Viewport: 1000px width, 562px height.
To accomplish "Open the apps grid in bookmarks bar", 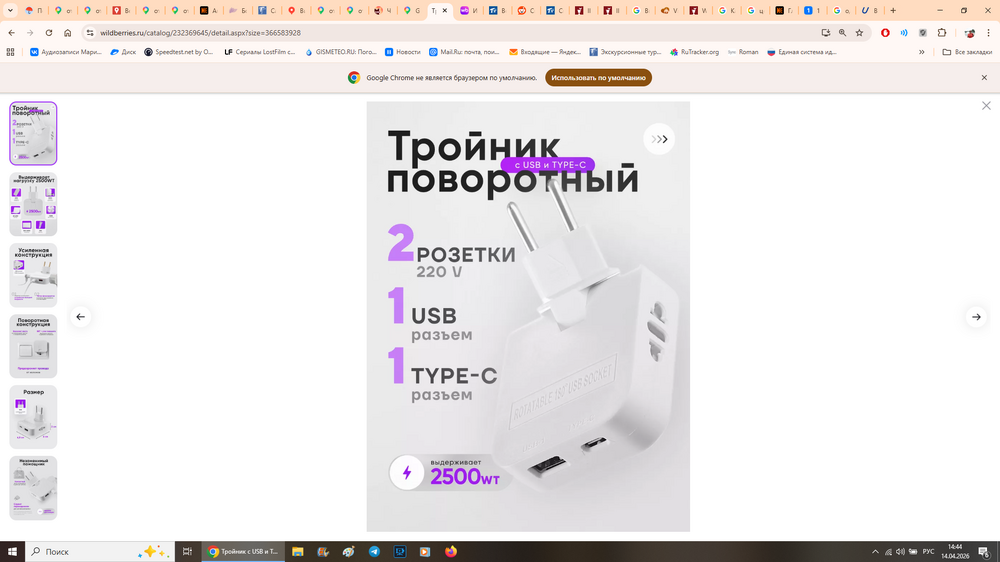I will 10,52.
